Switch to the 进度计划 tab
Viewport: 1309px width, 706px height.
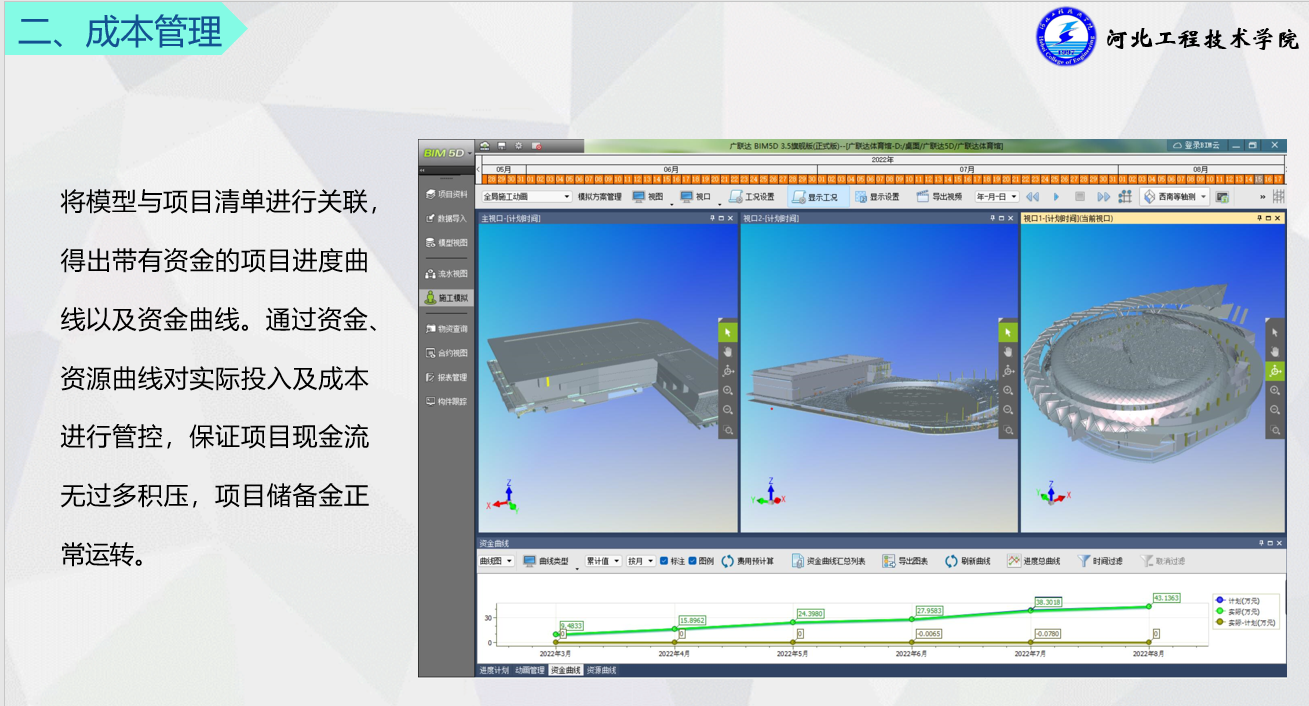click(494, 668)
